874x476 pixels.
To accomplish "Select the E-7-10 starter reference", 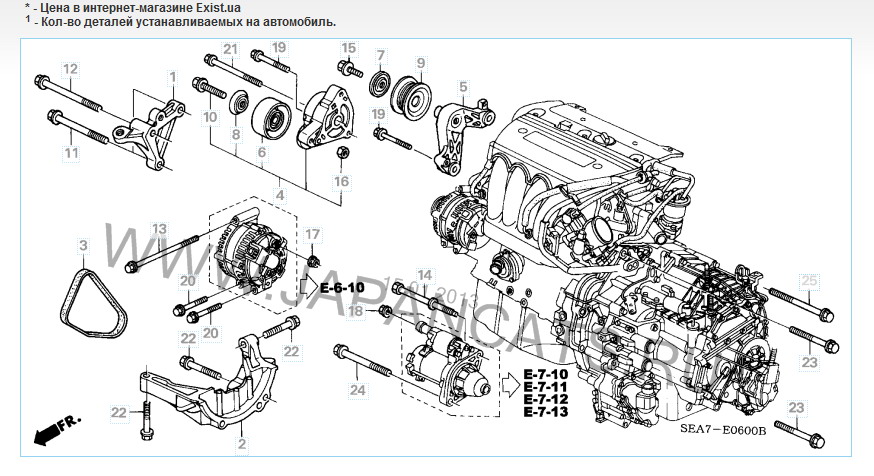I will 546,375.
